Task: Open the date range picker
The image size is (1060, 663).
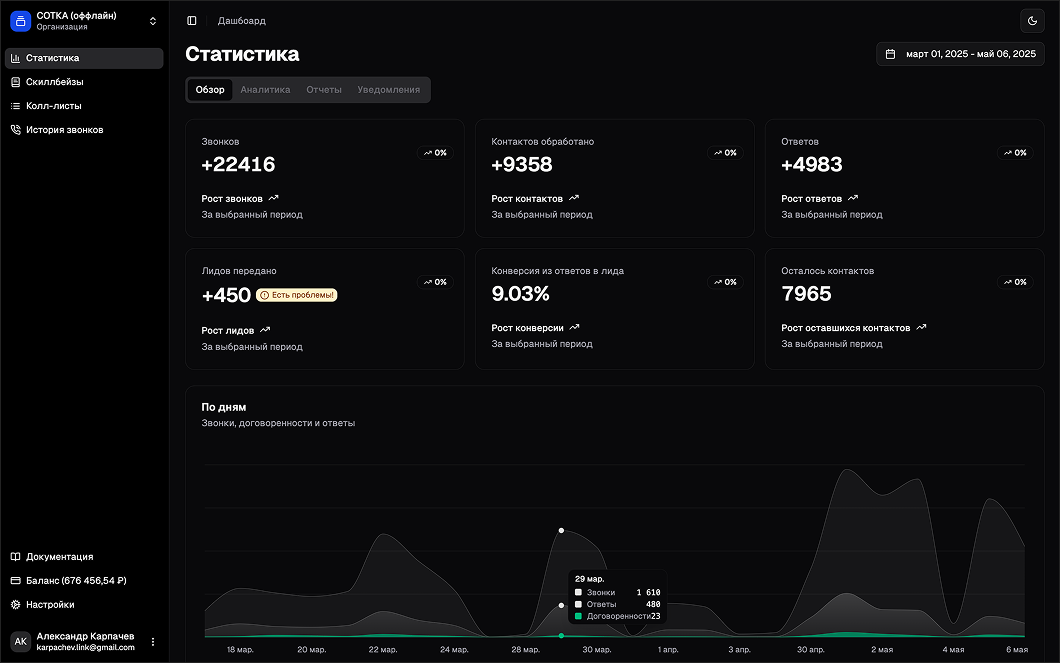Action: [960, 54]
